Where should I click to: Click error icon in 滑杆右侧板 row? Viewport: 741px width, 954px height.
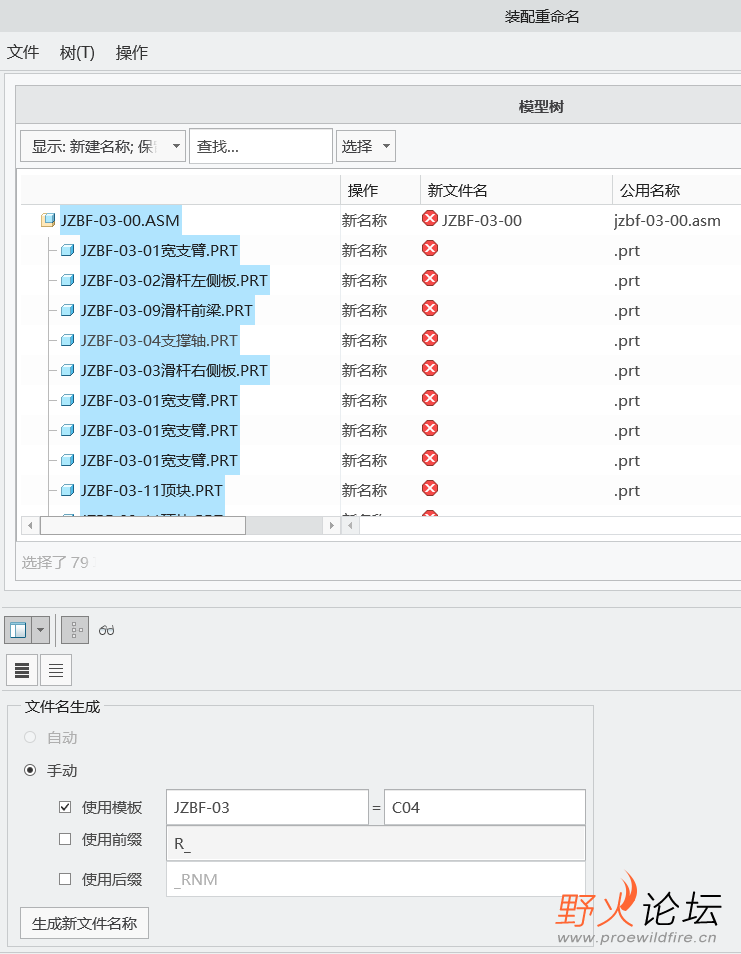tap(430, 368)
